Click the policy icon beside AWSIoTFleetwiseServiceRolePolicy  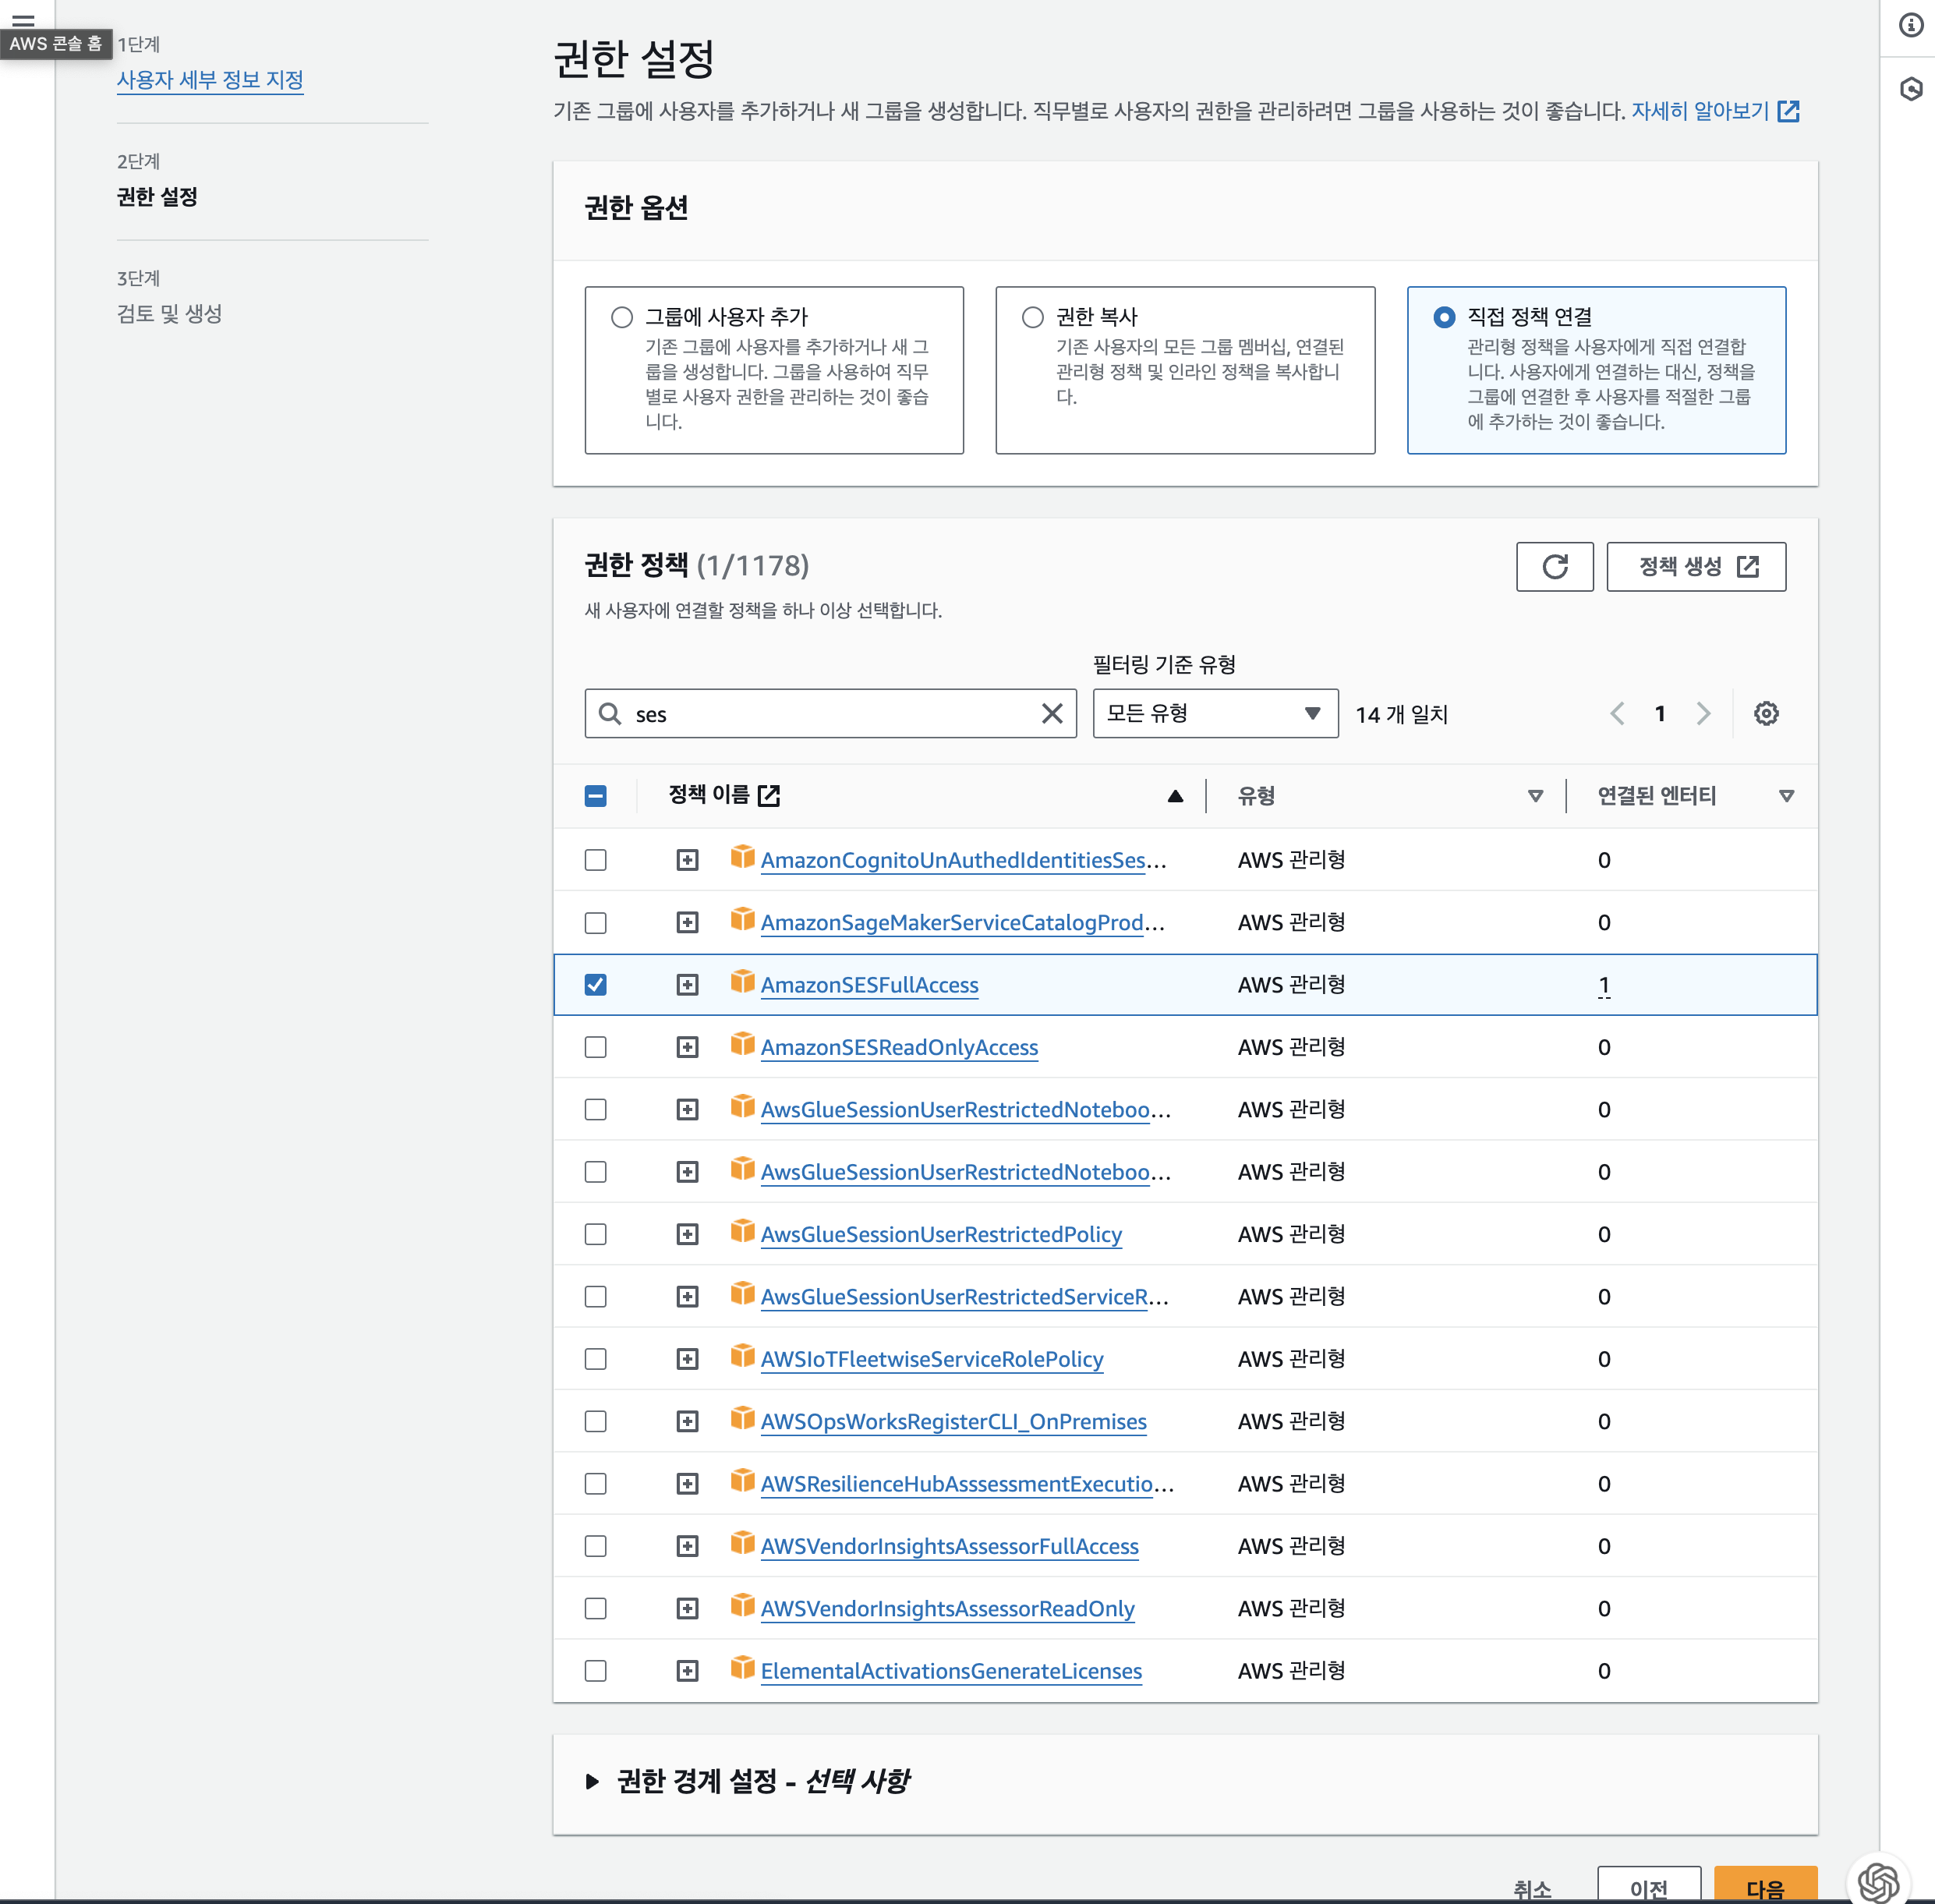742,1355
